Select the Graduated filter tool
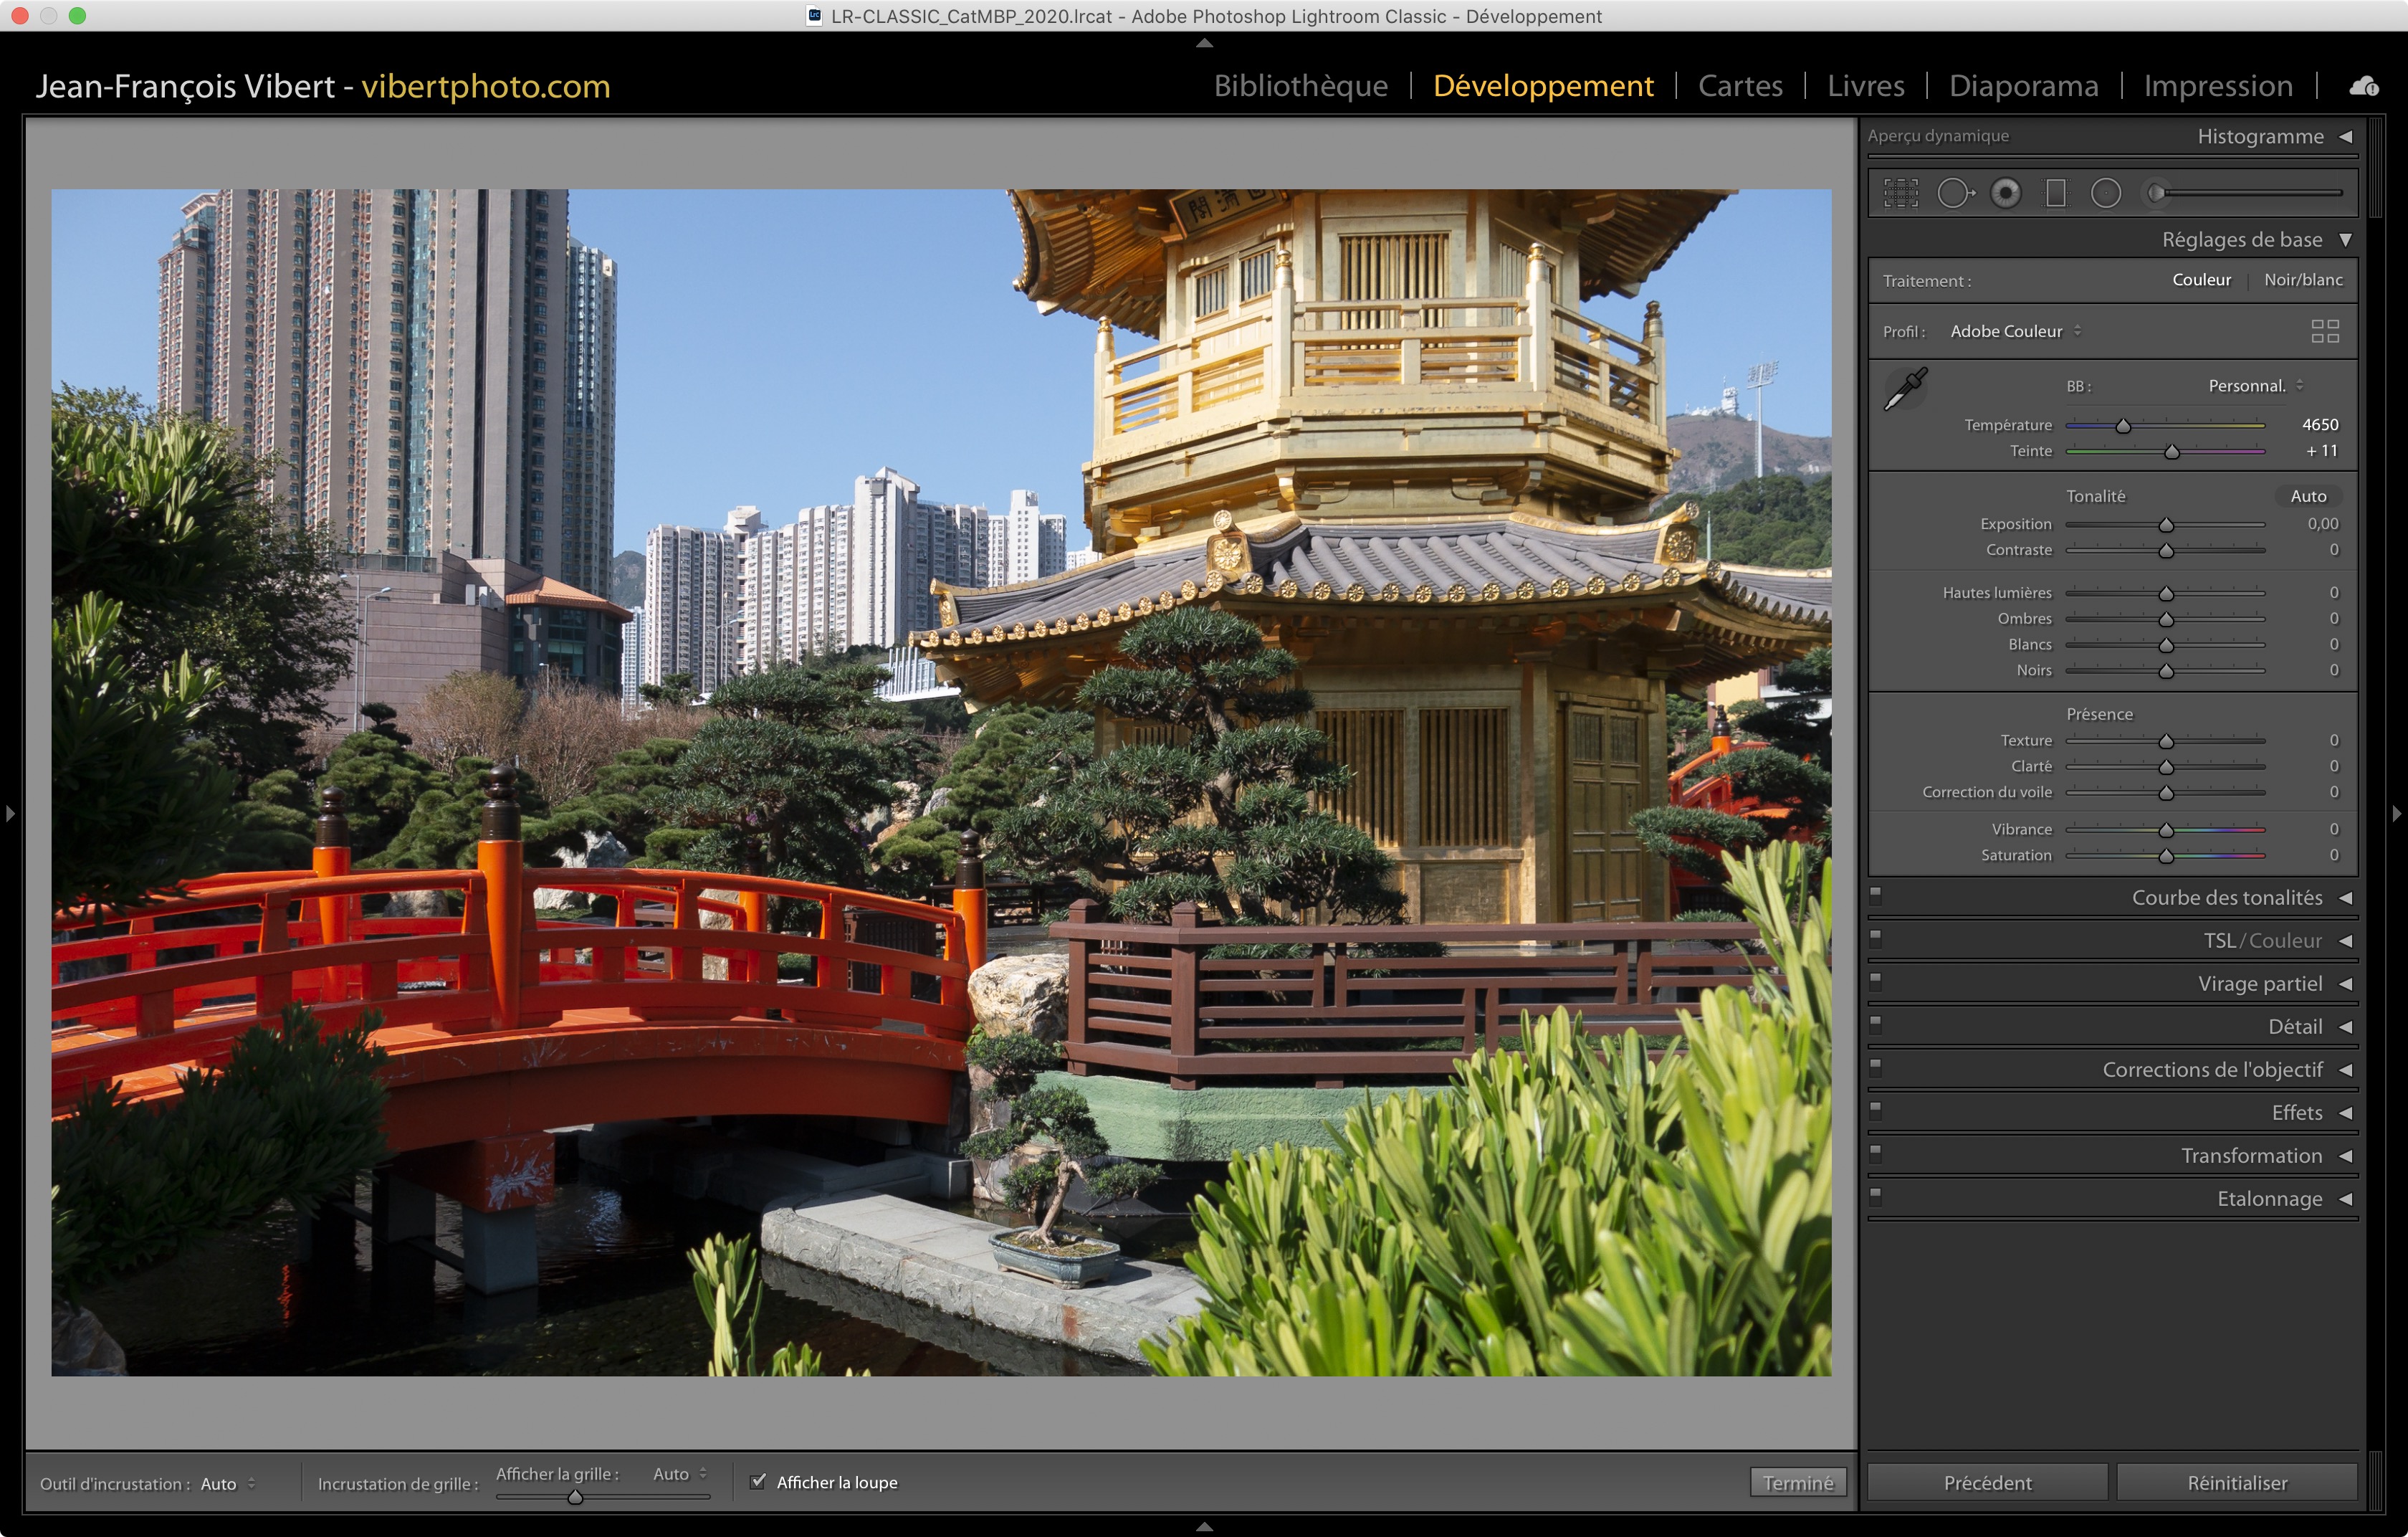The width and height of the screenshot is (2408, 1537). click(x=2056, y=193)
